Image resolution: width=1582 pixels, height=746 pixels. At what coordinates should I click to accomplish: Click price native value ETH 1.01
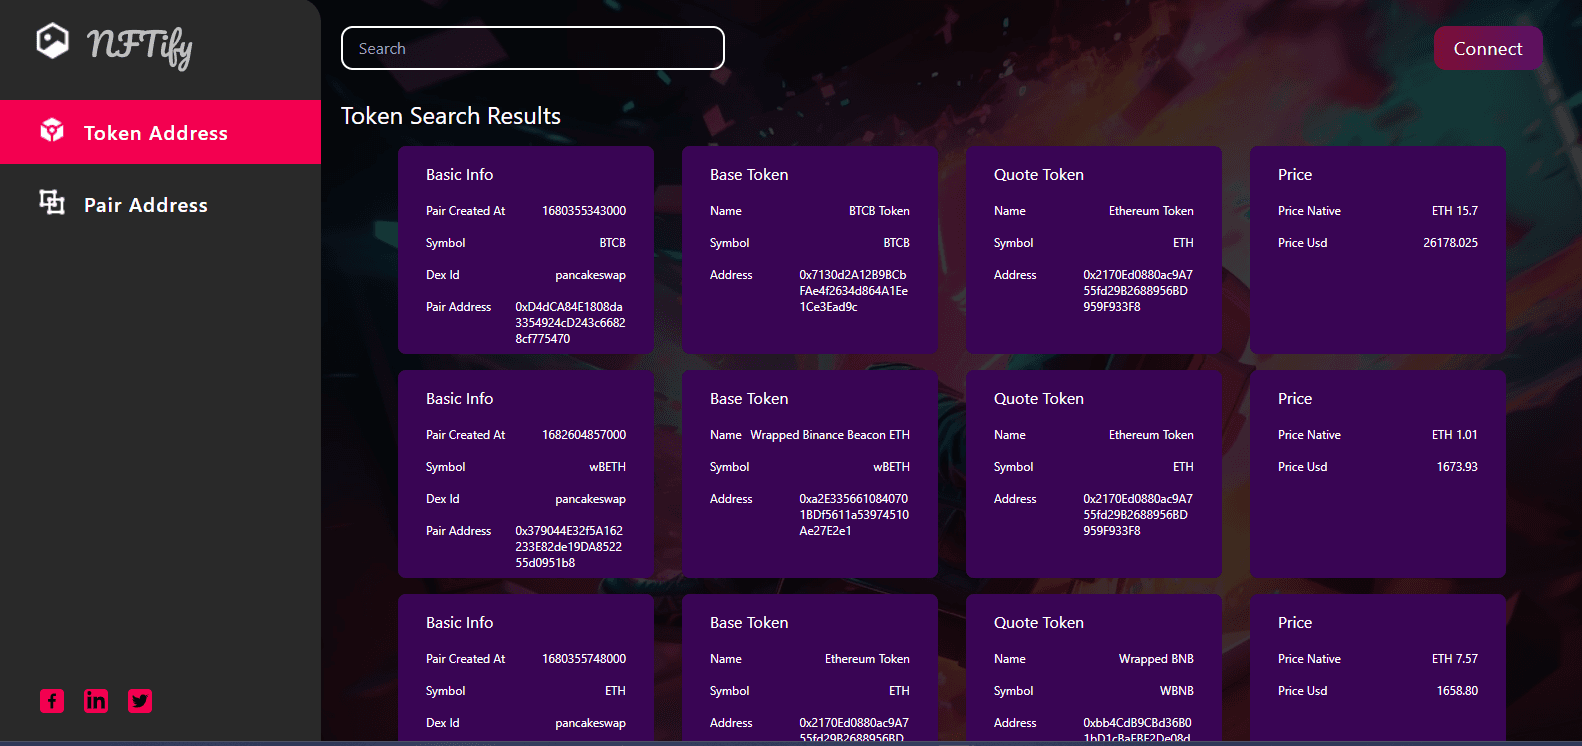tap(1454, 435)
